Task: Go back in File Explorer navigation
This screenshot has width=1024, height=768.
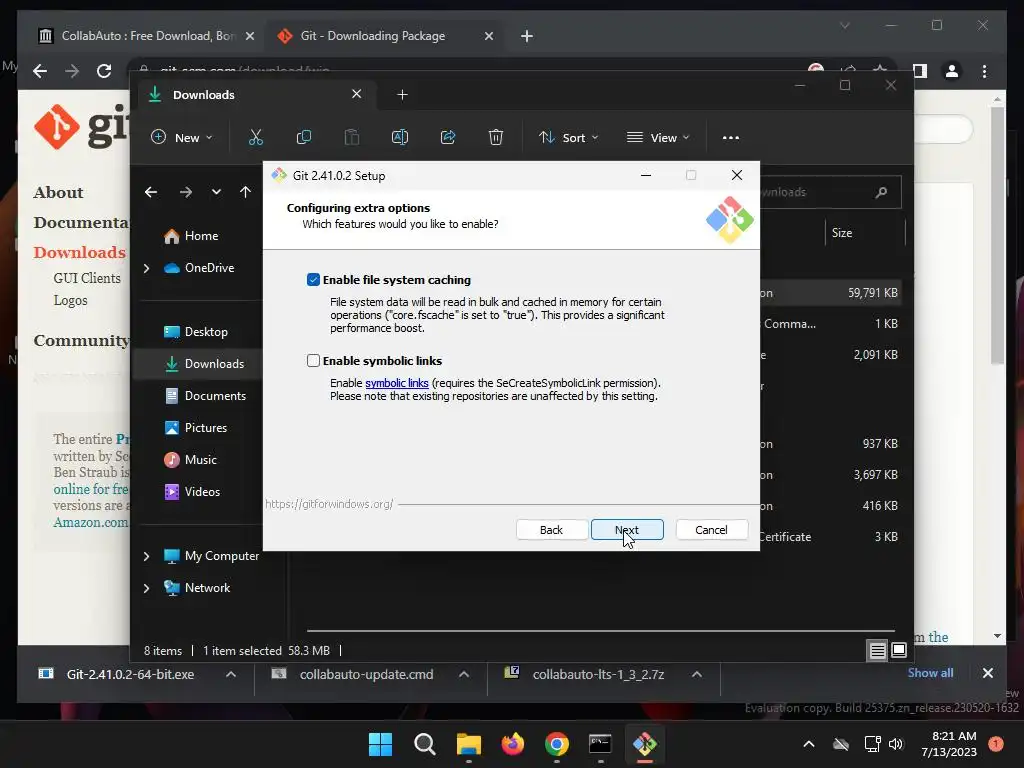Action: 151,192
